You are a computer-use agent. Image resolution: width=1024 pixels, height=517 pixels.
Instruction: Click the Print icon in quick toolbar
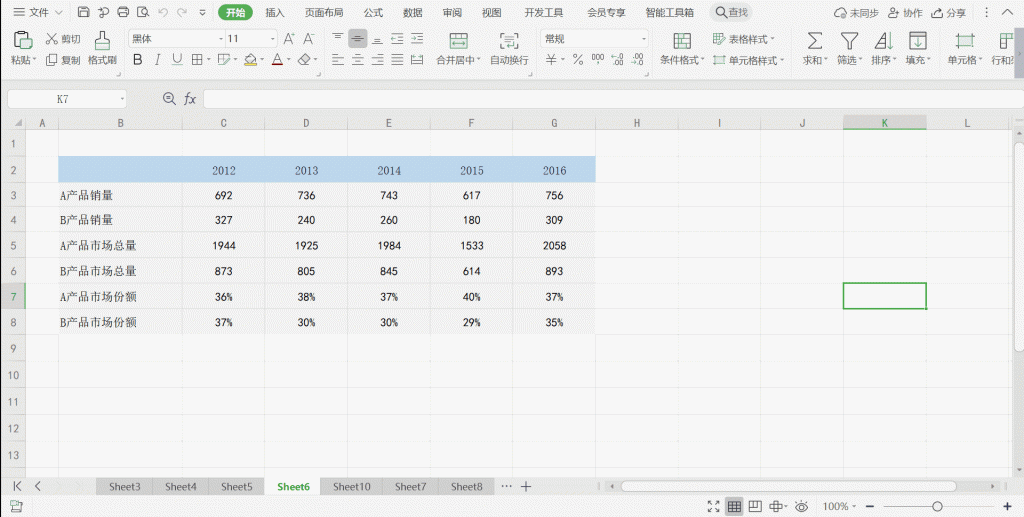123,12
